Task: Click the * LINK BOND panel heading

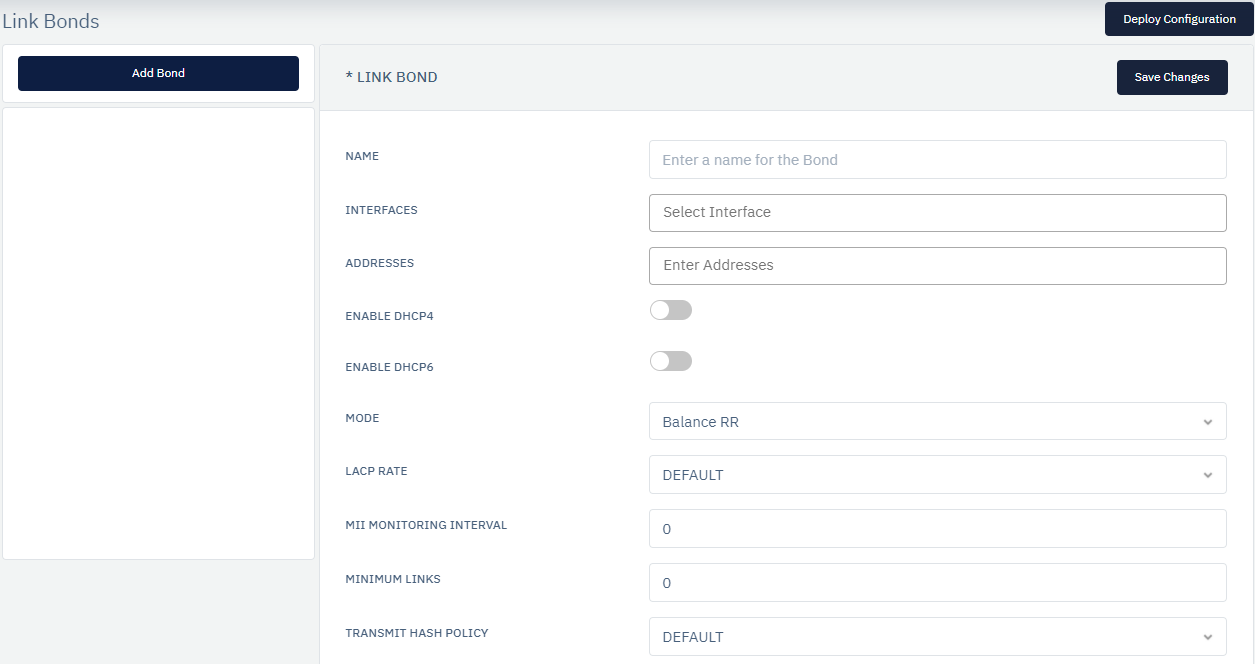Action: pyautogui.click(x=391, y=77)
